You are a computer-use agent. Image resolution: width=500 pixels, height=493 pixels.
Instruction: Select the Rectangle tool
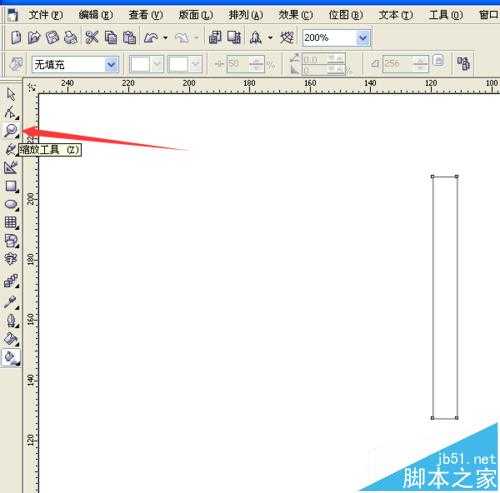coord(11,186)
